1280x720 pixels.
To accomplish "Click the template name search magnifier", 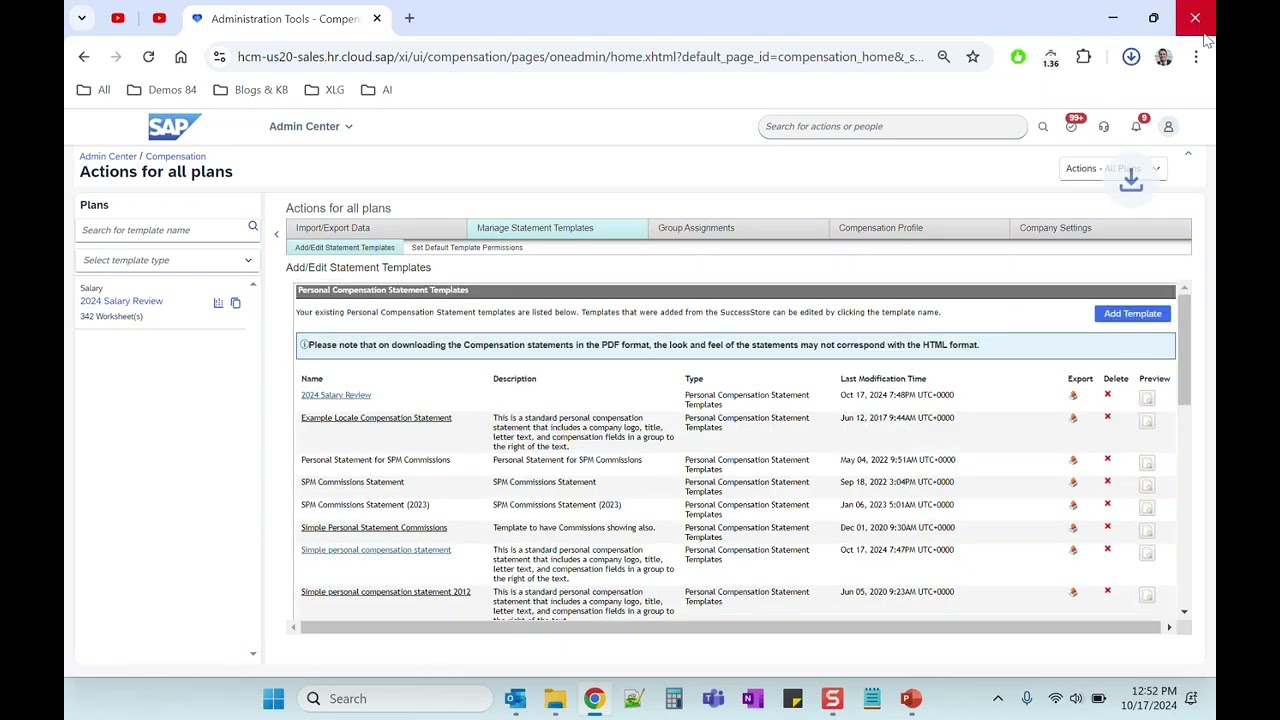I will pyautogui.click(x=253, y=228).
